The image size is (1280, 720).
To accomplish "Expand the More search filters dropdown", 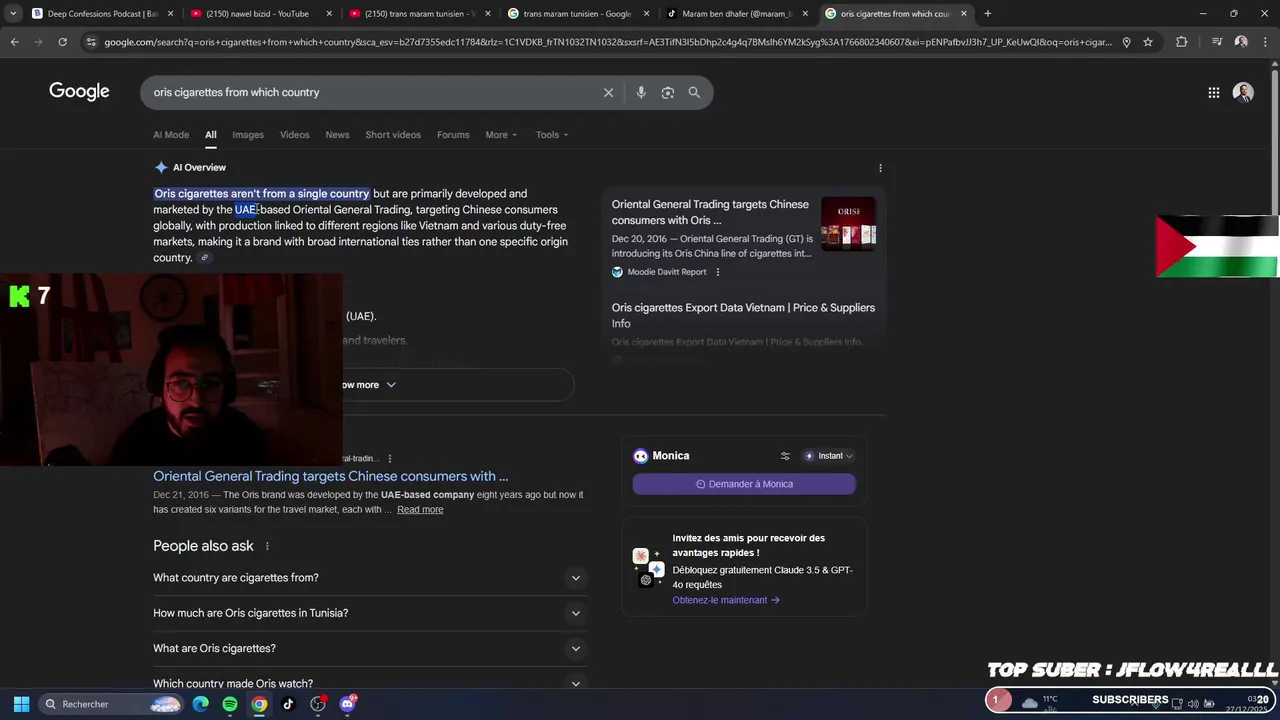I will [x=501, y=135].
